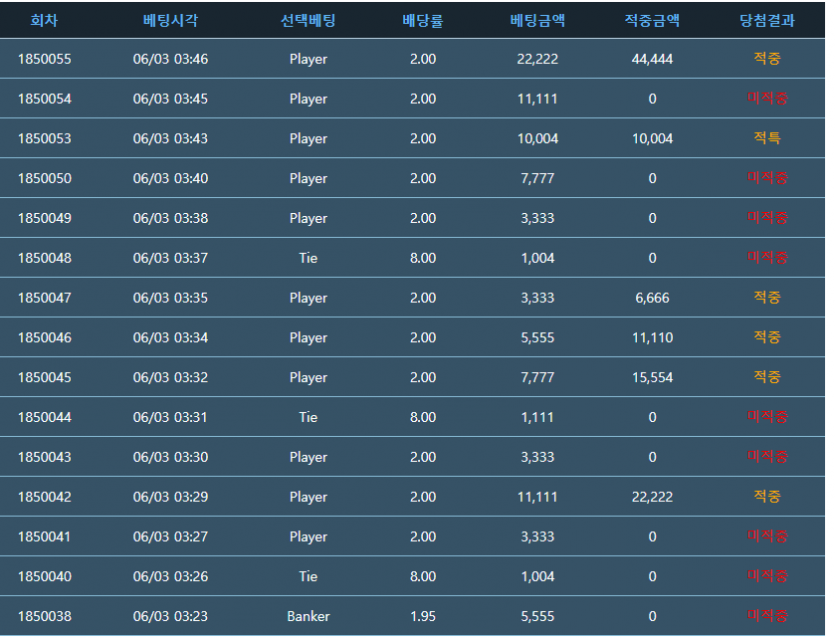This screenshot has height=638, width=835.
Task: Select round number 1850040
Action: tap(44, 576)
